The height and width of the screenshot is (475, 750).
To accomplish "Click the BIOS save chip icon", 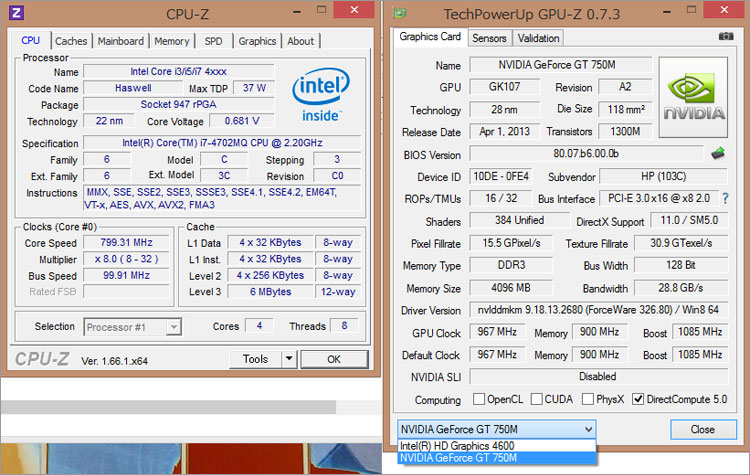I will coord(717,154).
